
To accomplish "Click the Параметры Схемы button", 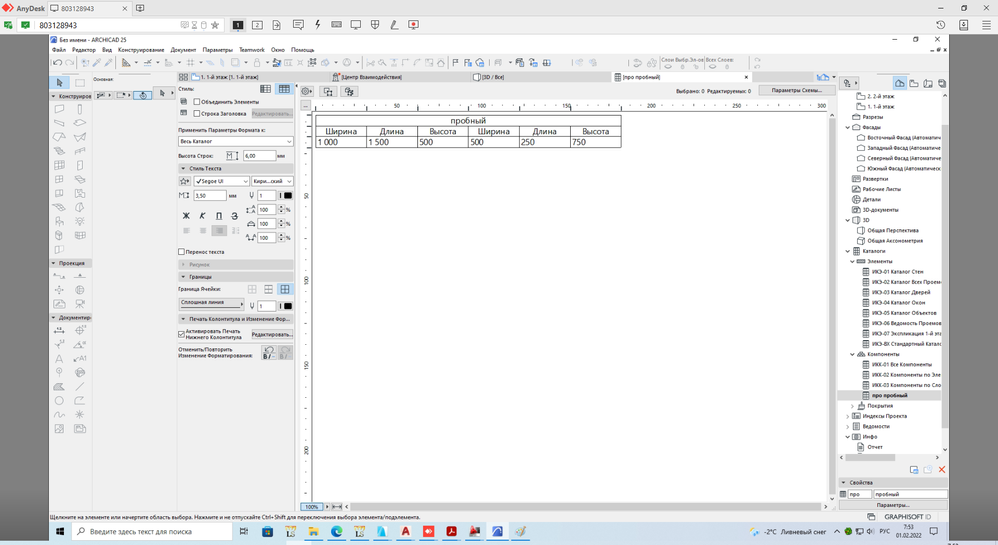I will 797,90.
